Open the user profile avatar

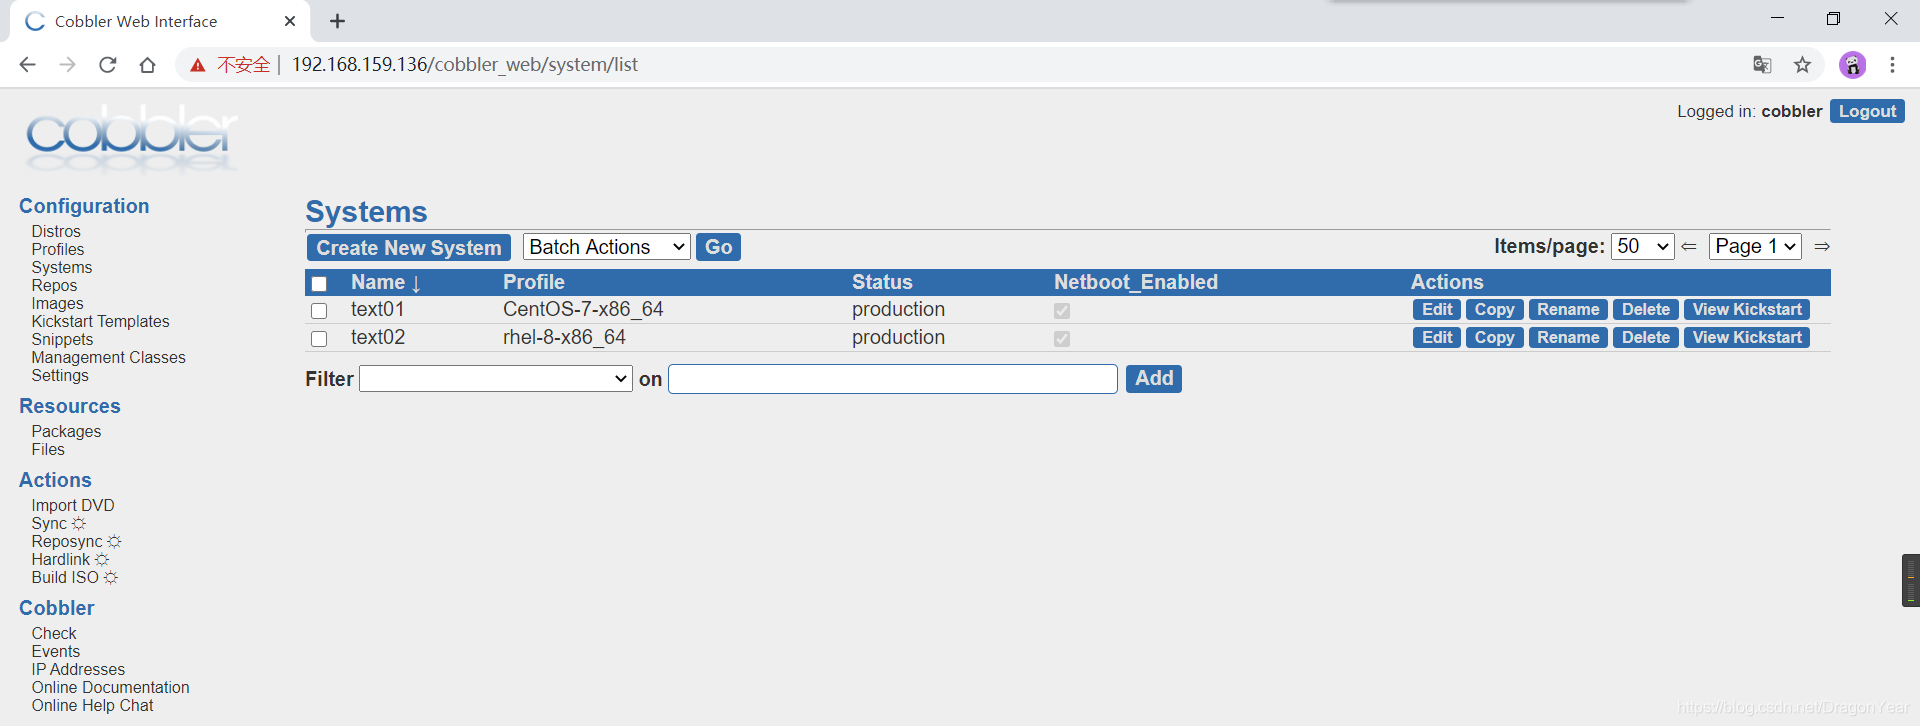coord(1852,65)
